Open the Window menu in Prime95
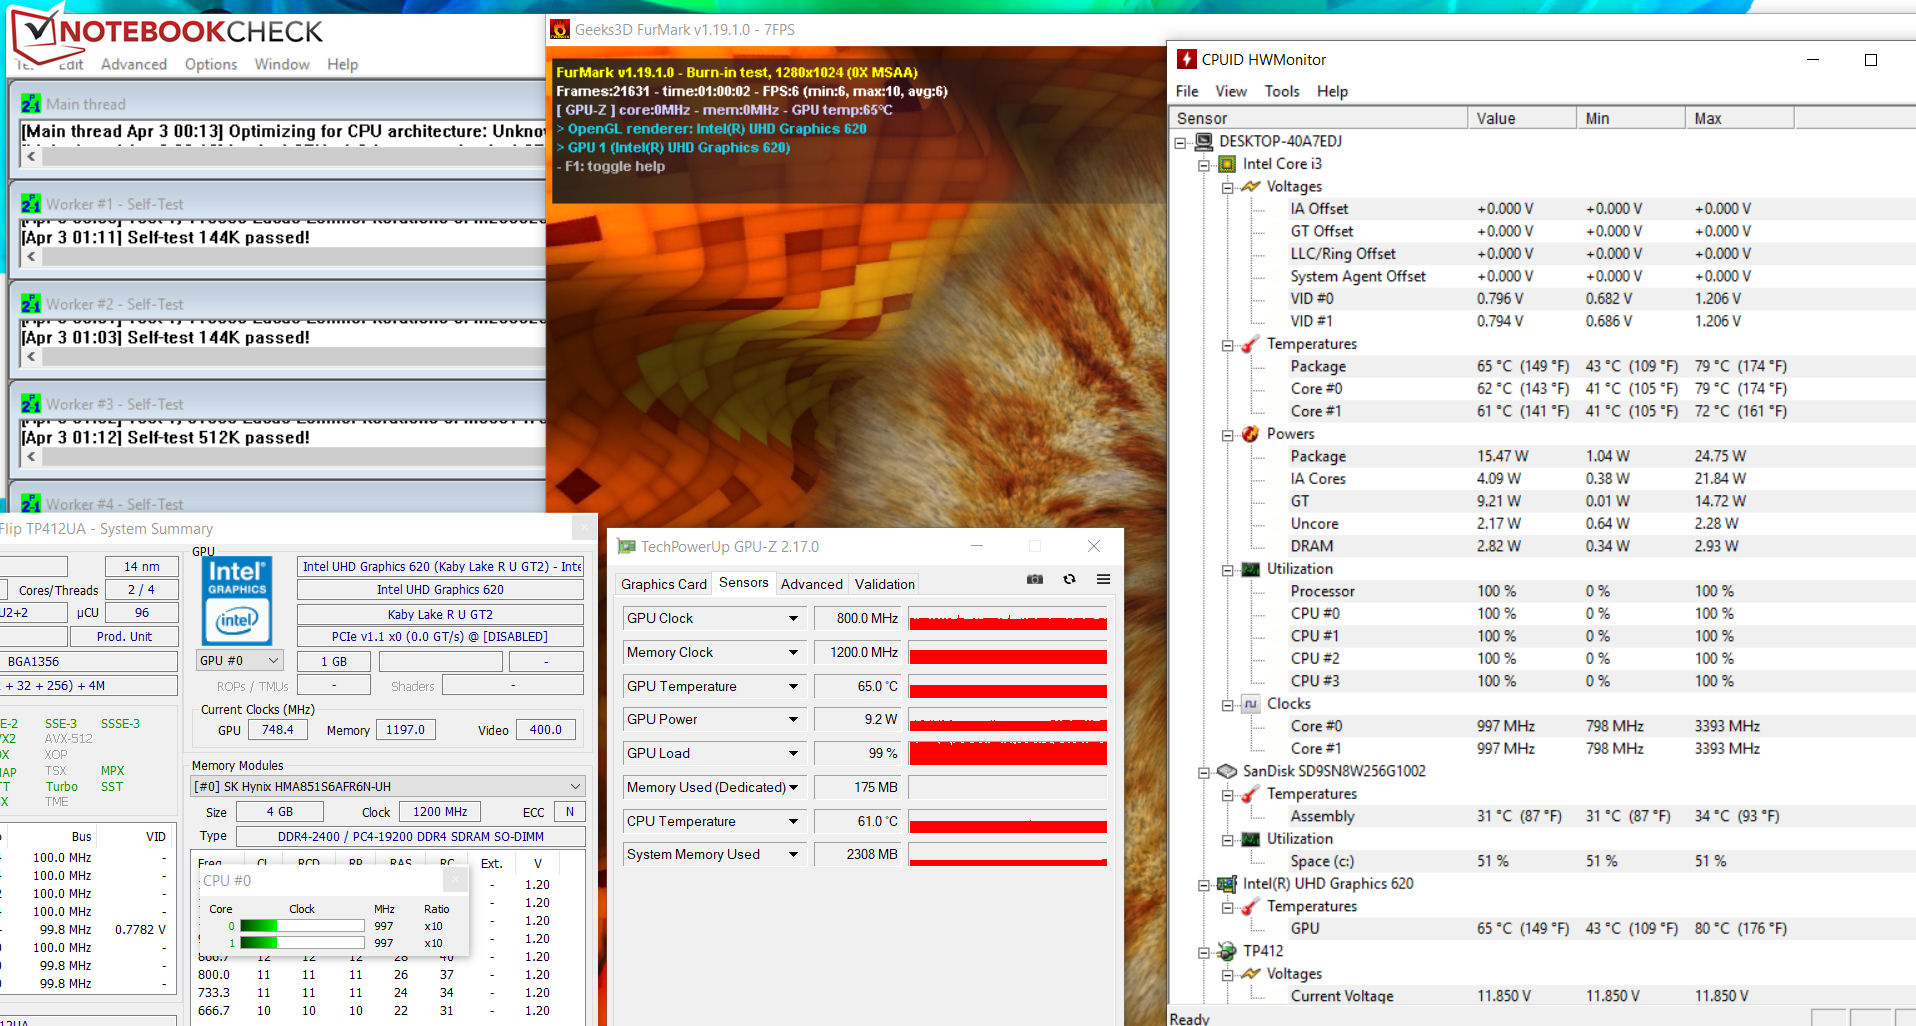The width and height of the screenshot is (1916, 1026). pos(282,64)
